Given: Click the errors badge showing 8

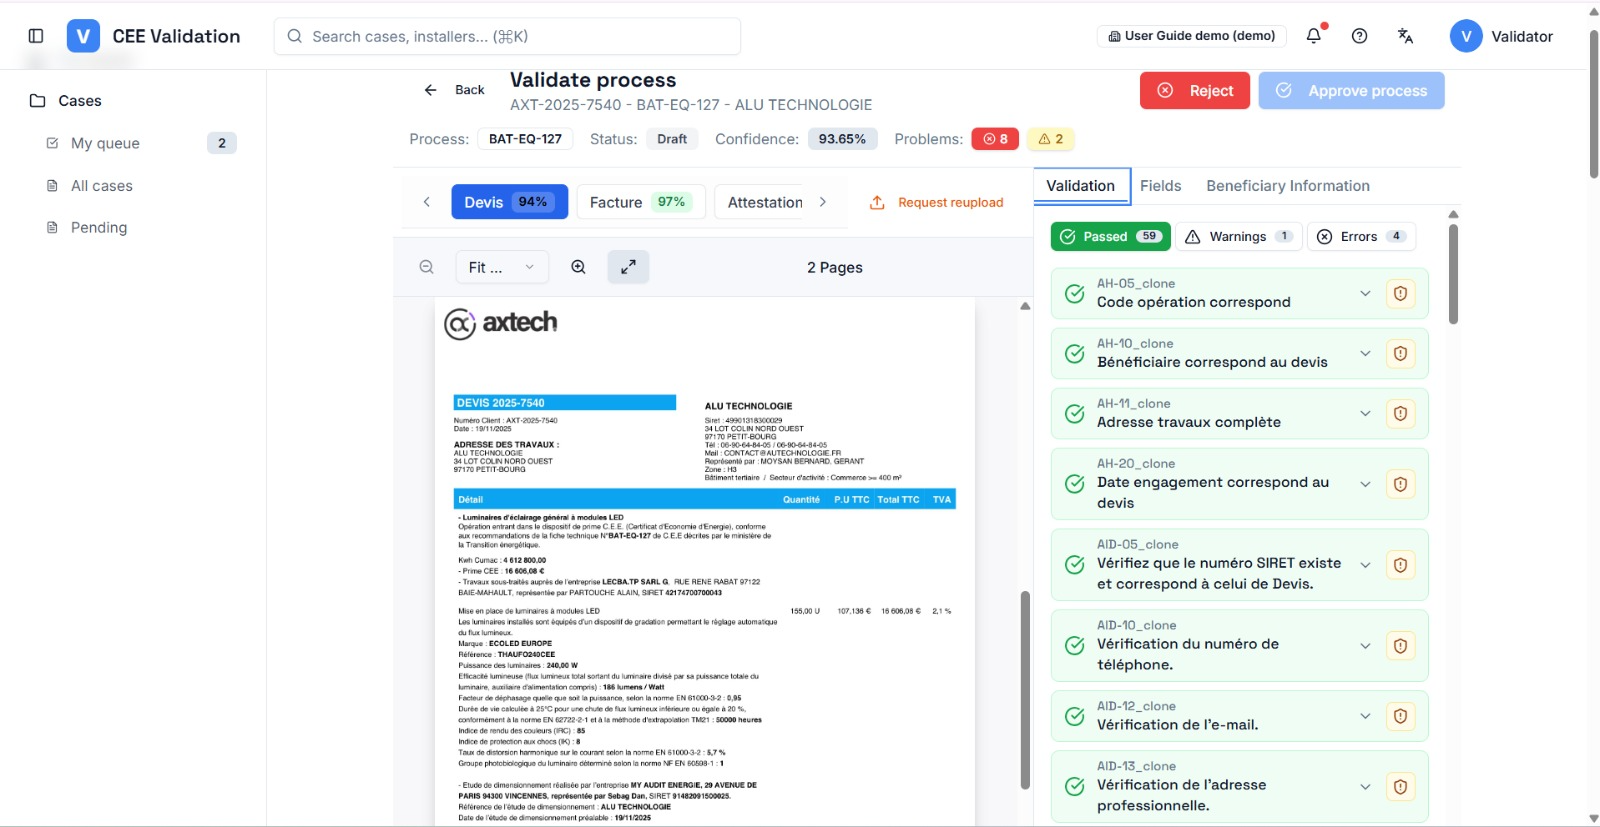Looking at the screenshot, I should pos(995,139).
